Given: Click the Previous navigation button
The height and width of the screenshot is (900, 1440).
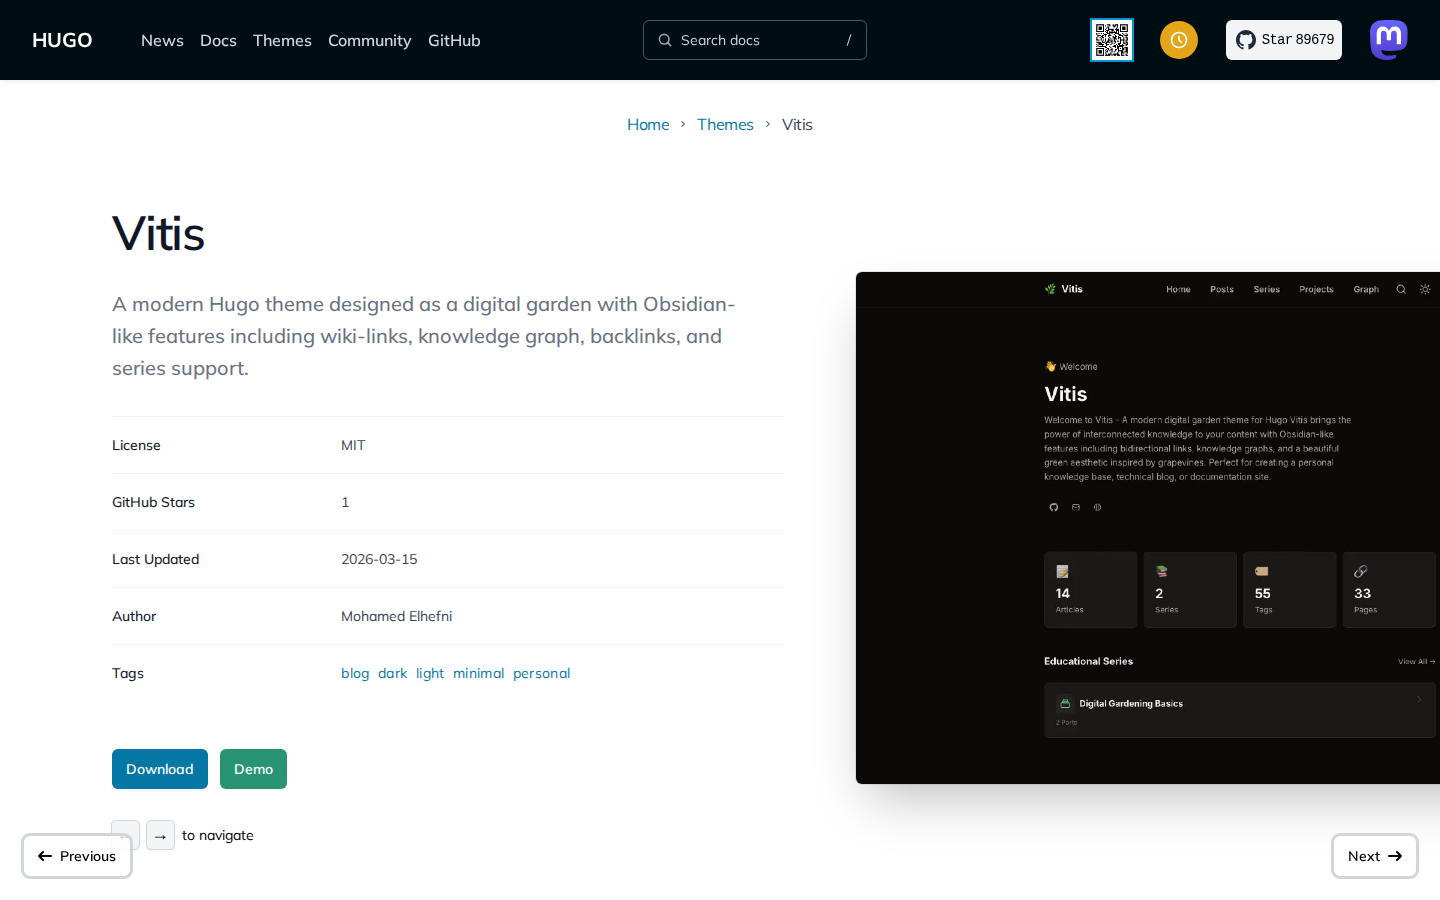Looking at the screenshot, I should (x=77, y=856).
